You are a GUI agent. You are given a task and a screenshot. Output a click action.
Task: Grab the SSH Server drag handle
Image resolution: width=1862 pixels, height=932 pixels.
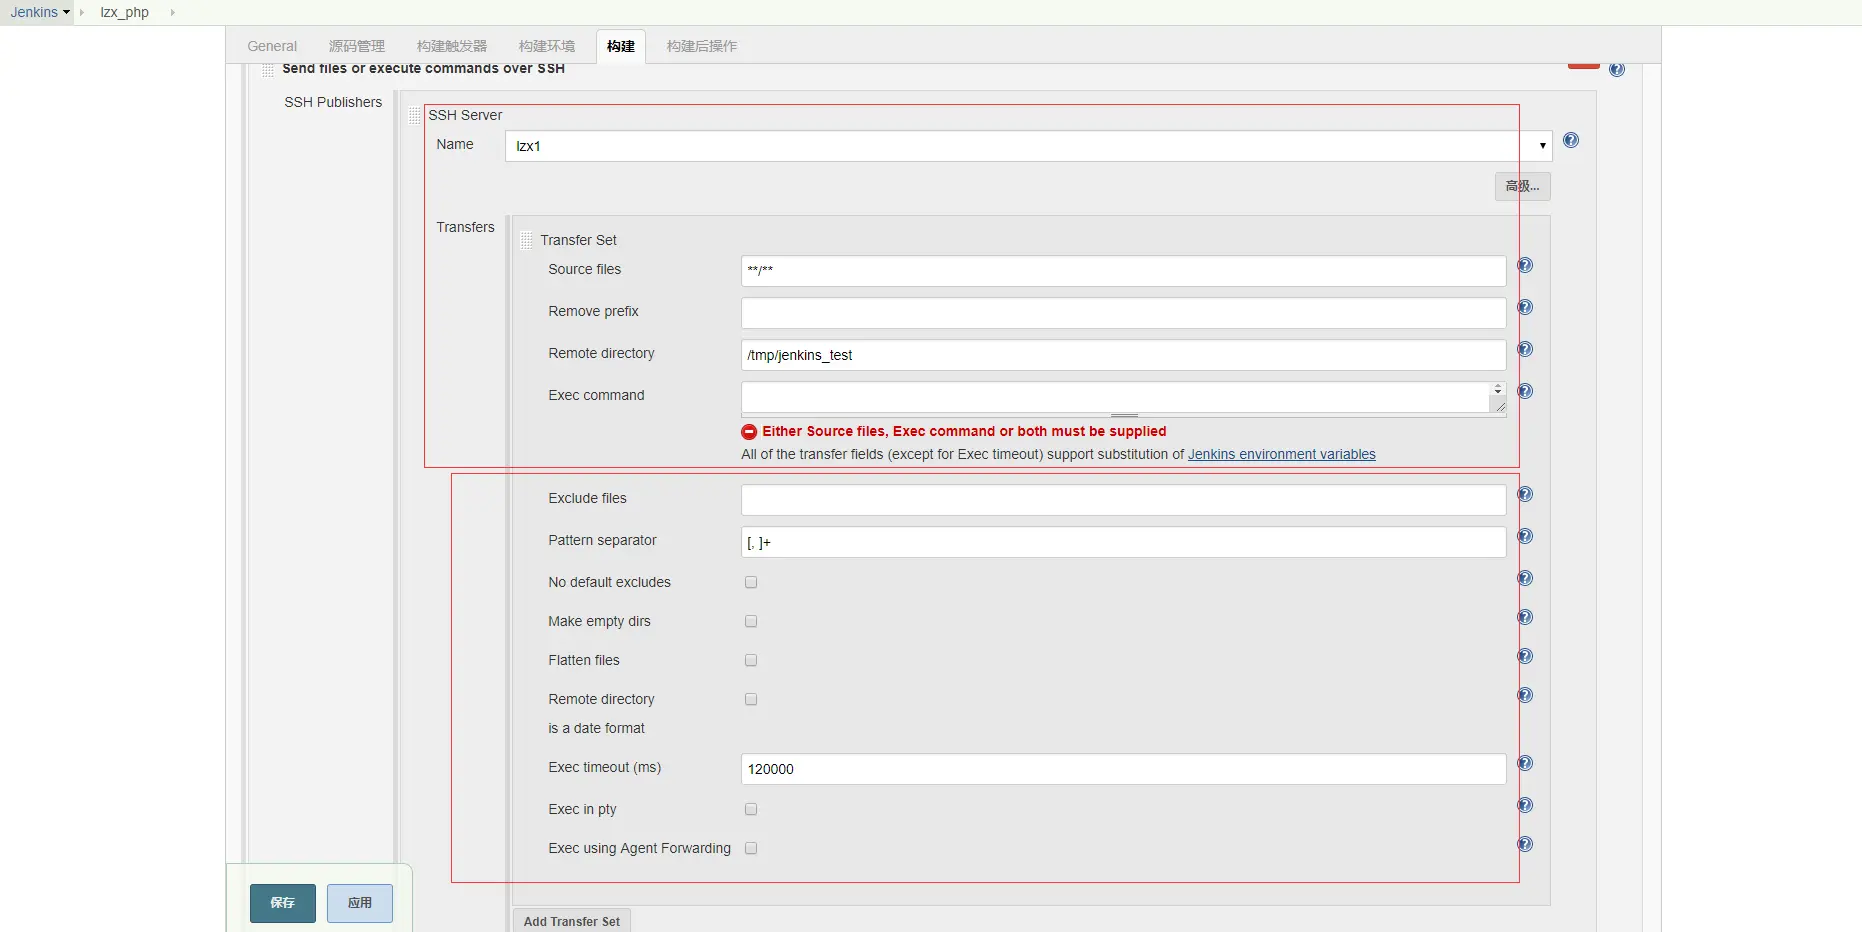click(415, 116)
